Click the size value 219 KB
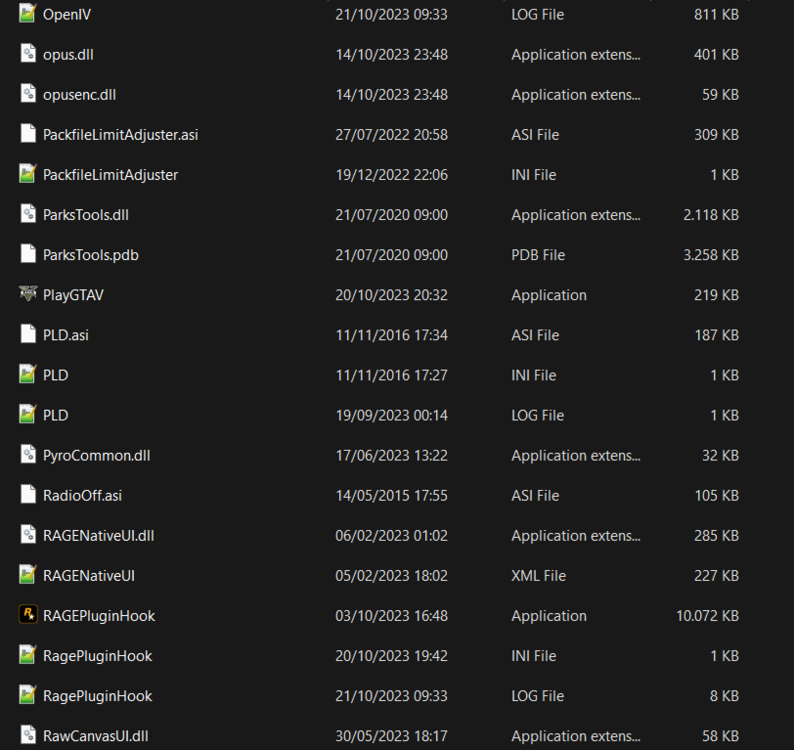This screenshot has height=750, width=794. [716, 295]
